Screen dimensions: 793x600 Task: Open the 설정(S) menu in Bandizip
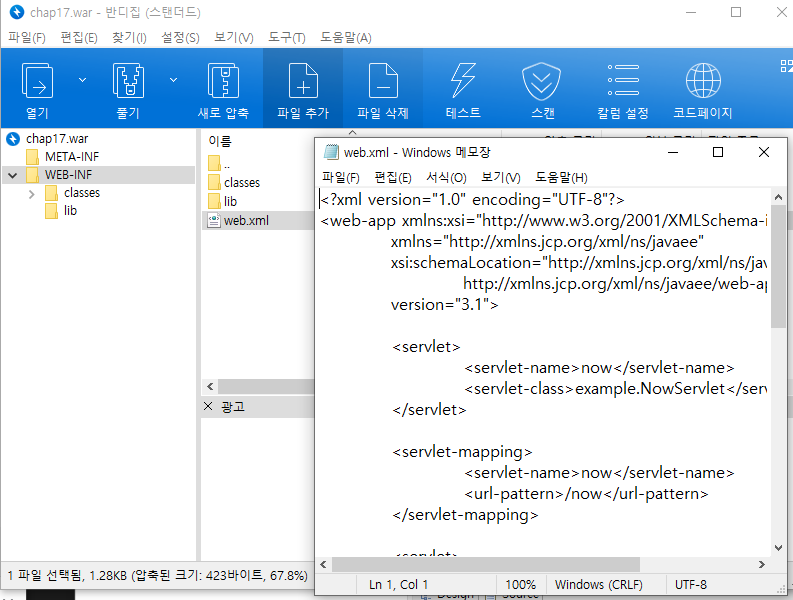coord(180,37)
